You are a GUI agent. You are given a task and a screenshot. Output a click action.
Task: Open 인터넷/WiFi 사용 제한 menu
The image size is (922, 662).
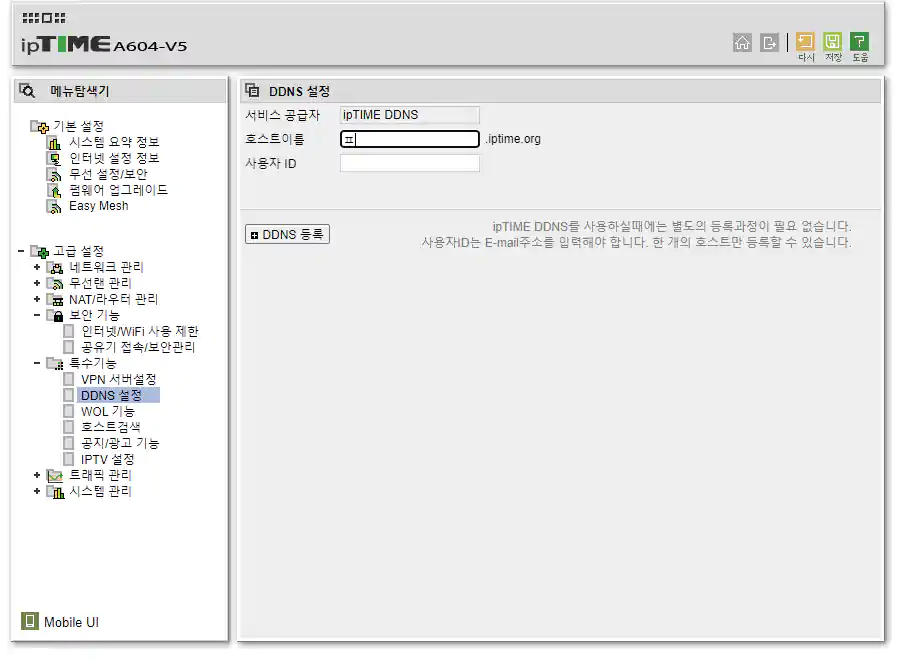point(140,332)
